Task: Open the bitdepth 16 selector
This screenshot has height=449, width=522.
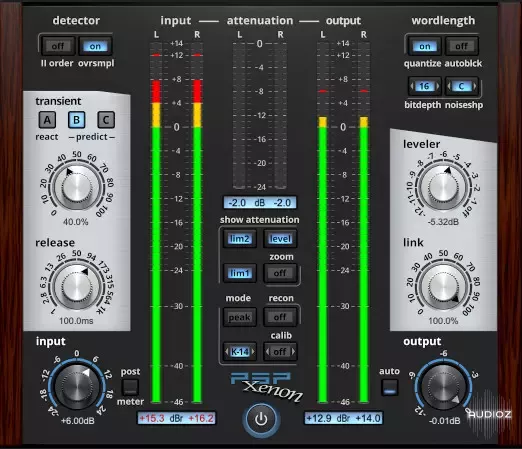Action: pyautogui.click(x=425, y=86)
